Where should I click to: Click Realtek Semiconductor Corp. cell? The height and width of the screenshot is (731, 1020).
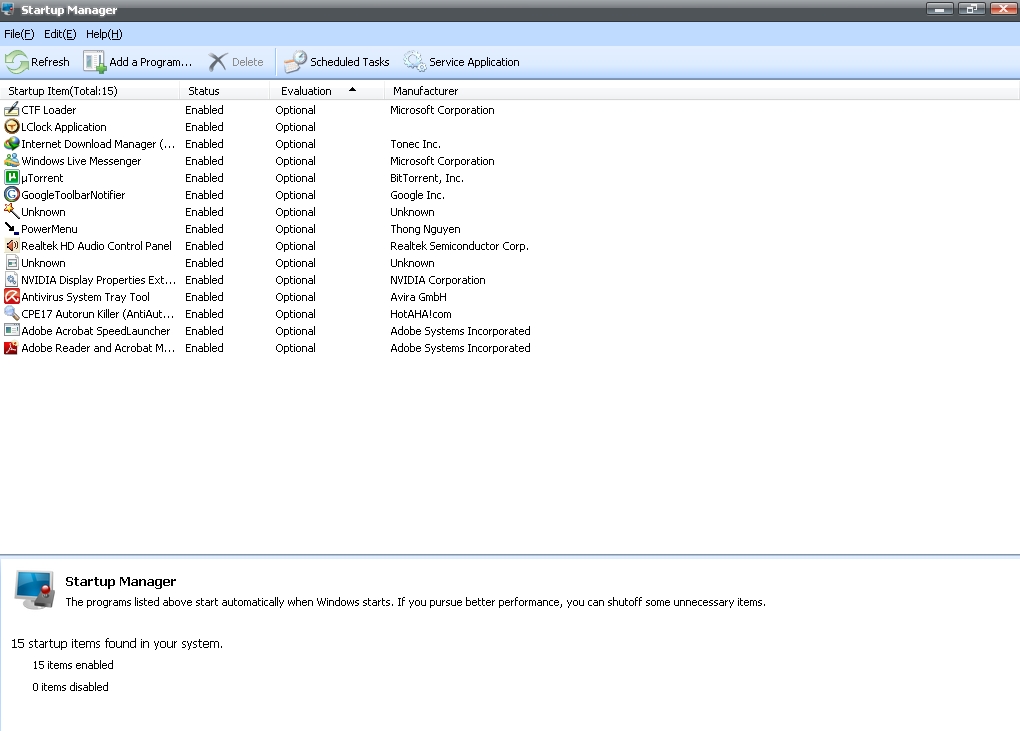point(459,246)
